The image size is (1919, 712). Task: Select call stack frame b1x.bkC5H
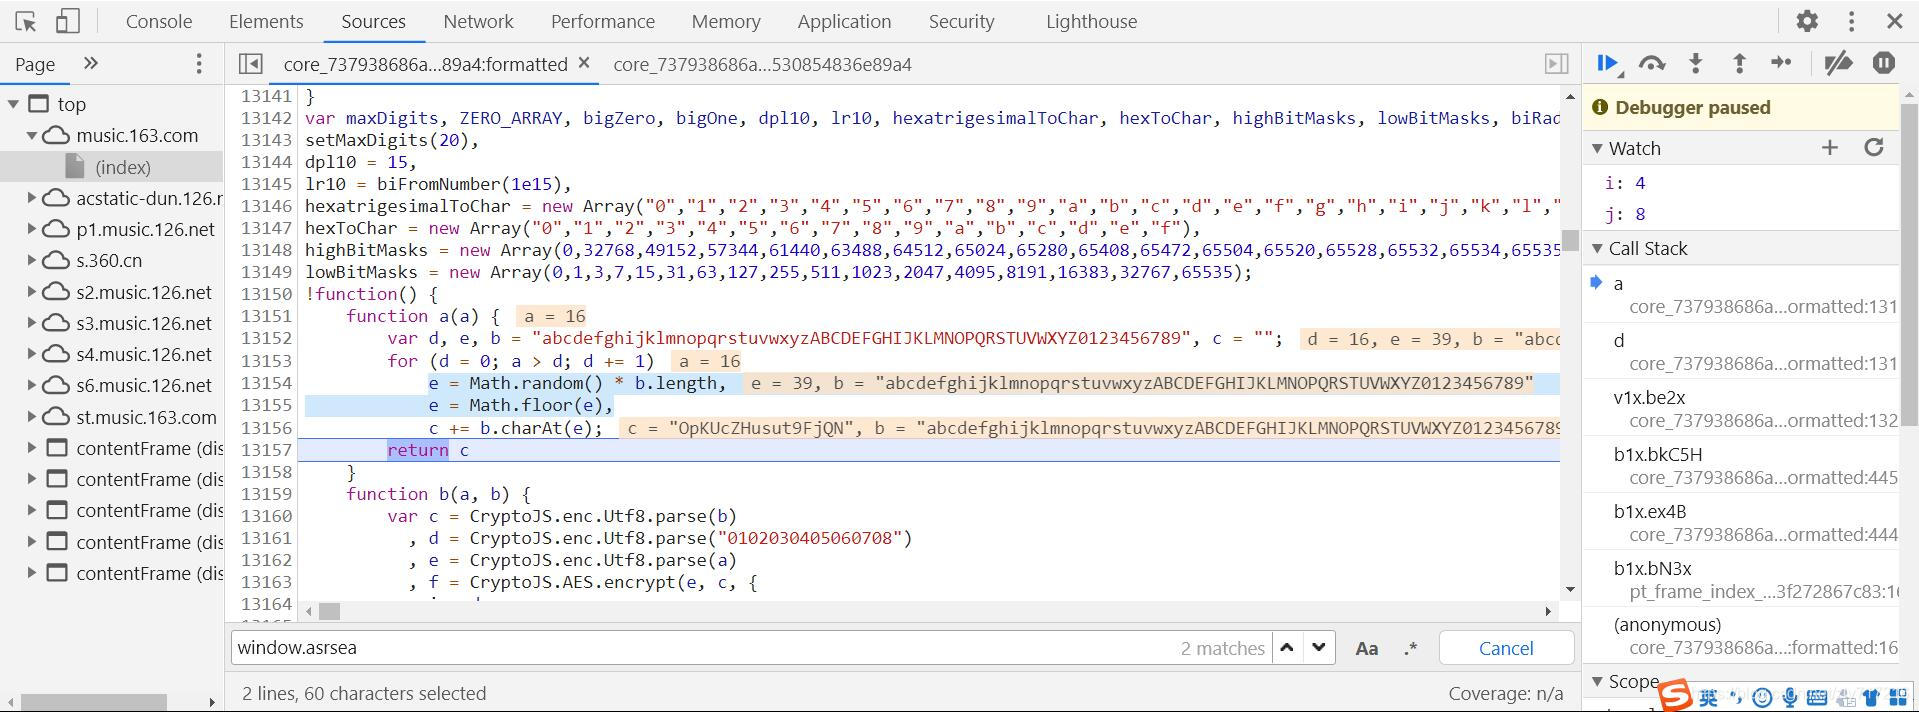(1741, 466)
